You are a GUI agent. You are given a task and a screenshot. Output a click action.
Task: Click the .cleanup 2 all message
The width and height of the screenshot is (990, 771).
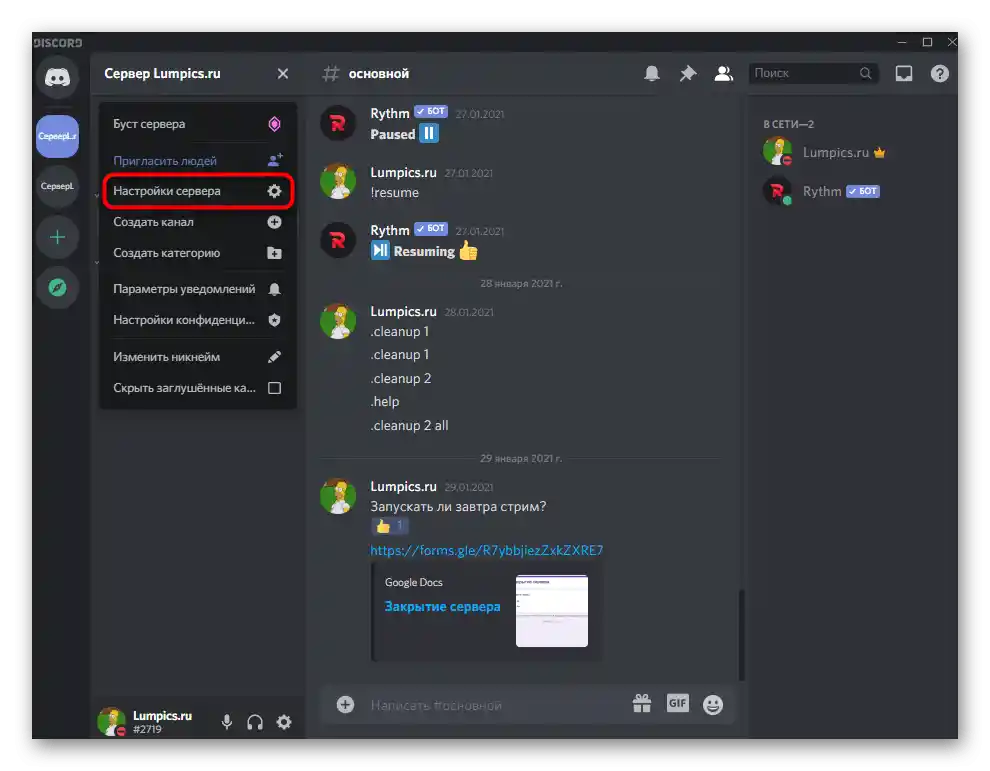click(x=409, y=426)
